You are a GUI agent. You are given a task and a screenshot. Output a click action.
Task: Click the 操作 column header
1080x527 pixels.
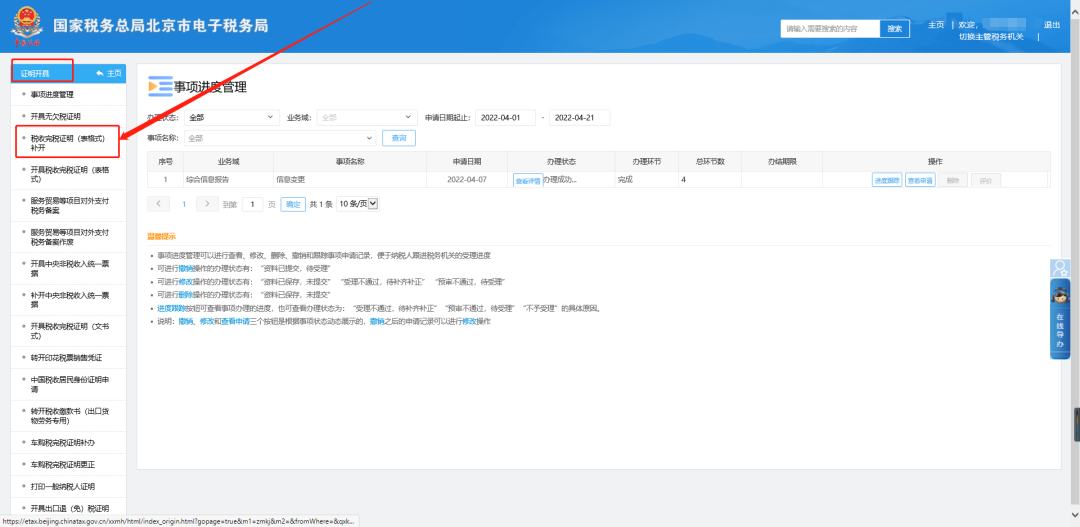click(x=935, y=161)
